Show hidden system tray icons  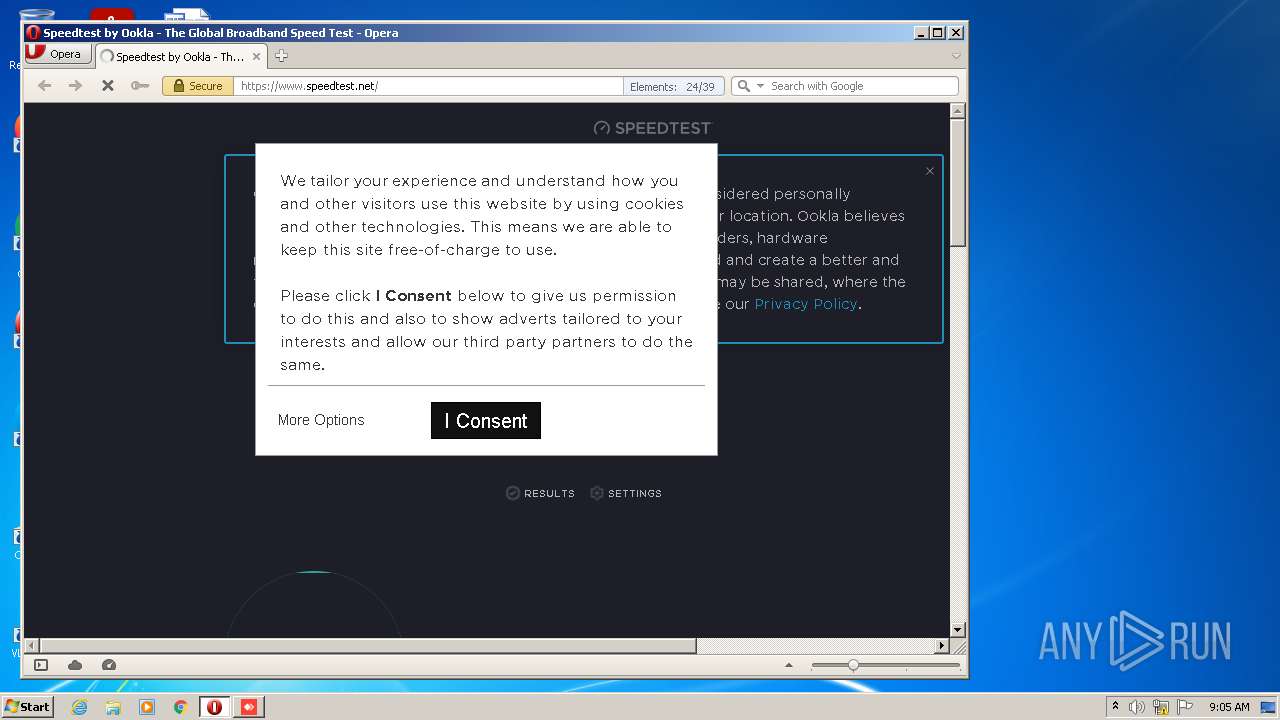point(1115,707)
